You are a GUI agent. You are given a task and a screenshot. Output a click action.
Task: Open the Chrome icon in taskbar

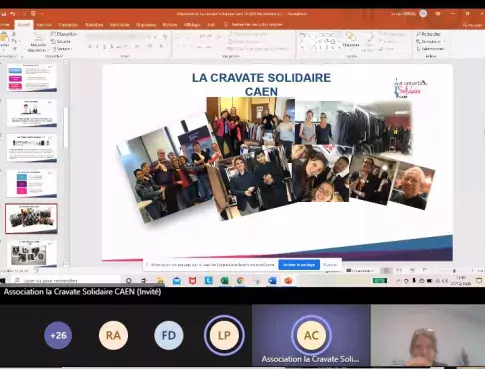240,281
